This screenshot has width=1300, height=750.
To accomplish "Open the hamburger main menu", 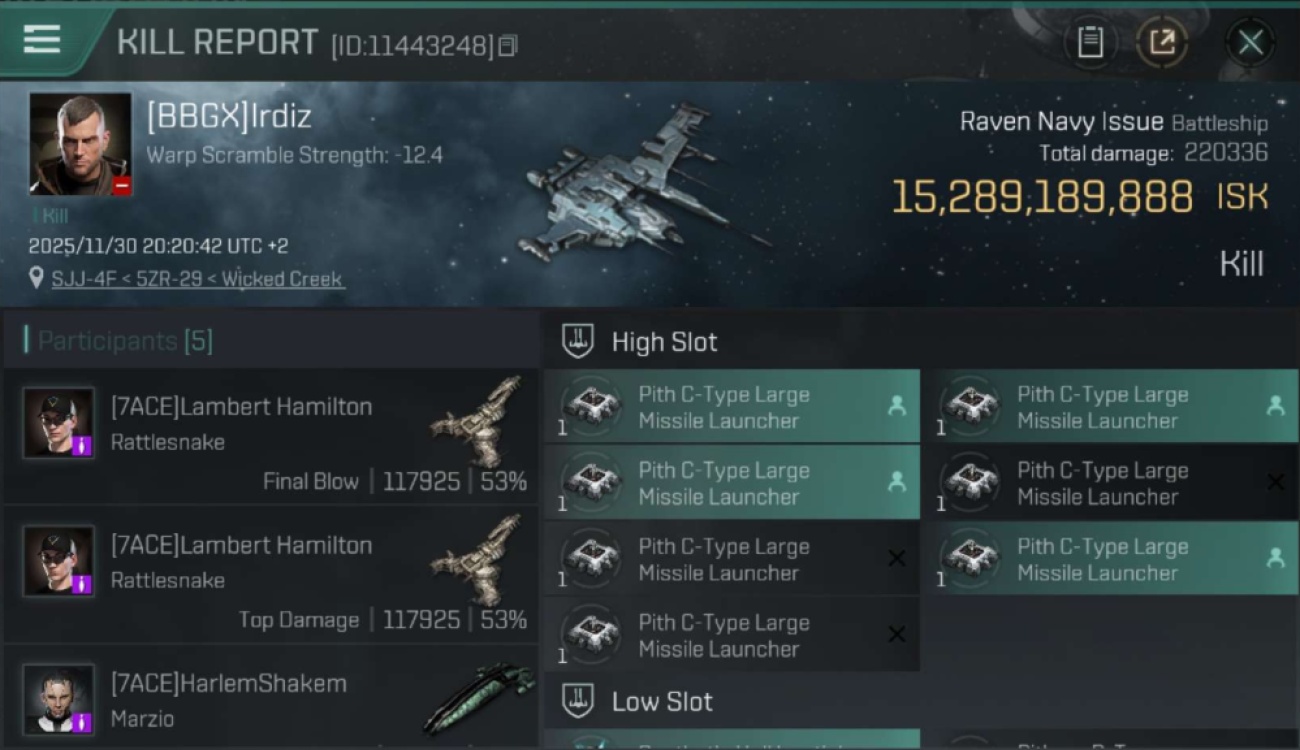I will [42, 39].
